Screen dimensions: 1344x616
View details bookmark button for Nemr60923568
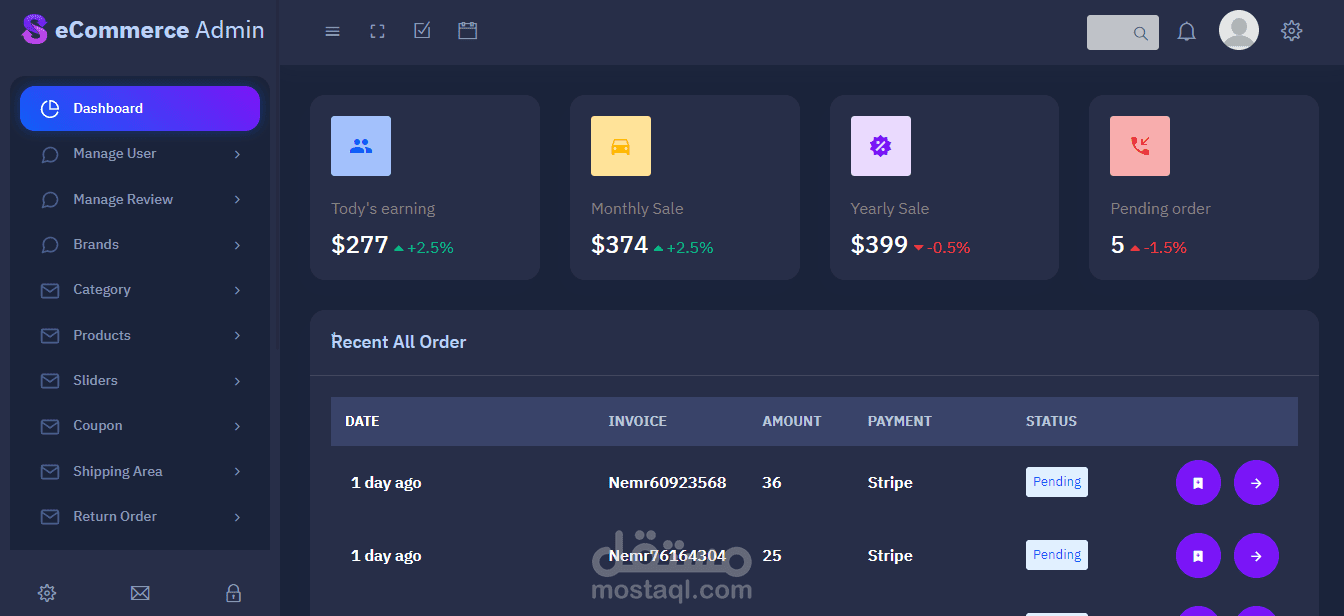(1198, 483)
